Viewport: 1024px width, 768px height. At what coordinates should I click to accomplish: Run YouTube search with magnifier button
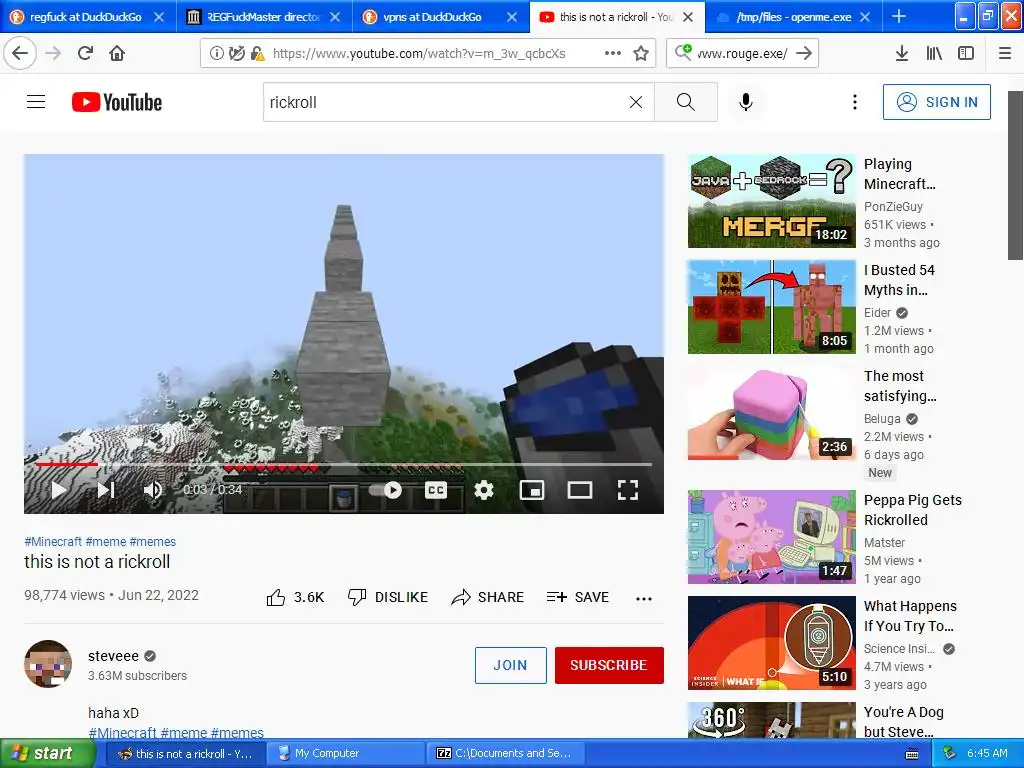(686, 102)
